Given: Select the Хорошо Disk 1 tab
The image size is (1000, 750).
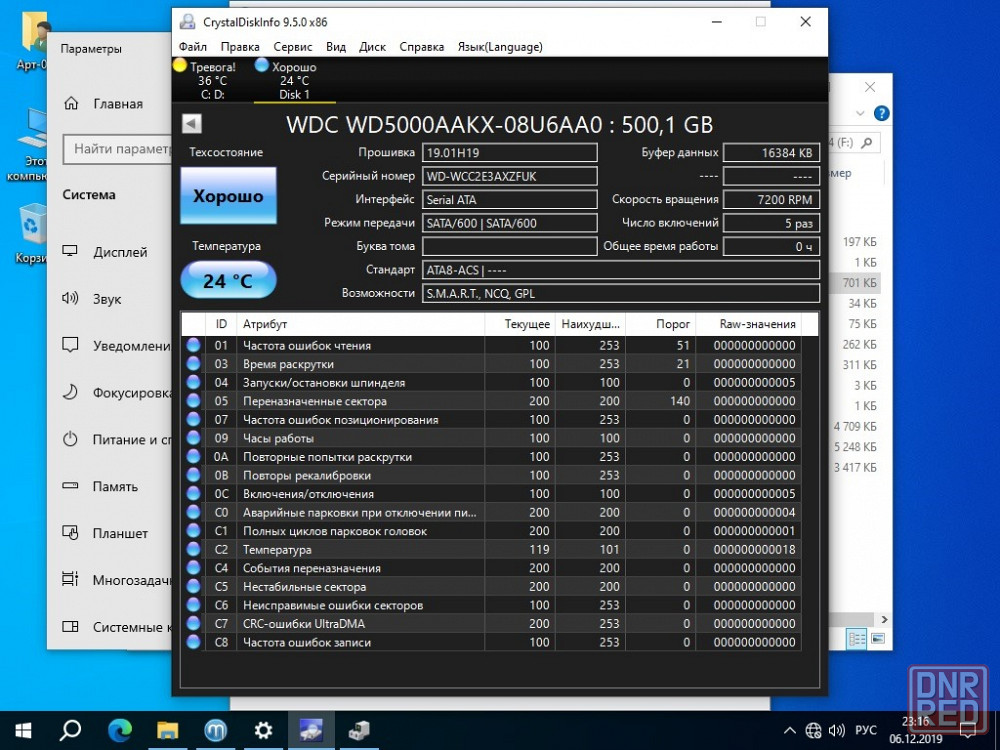Looking at the screenshot, I should (x=294, y=80).
